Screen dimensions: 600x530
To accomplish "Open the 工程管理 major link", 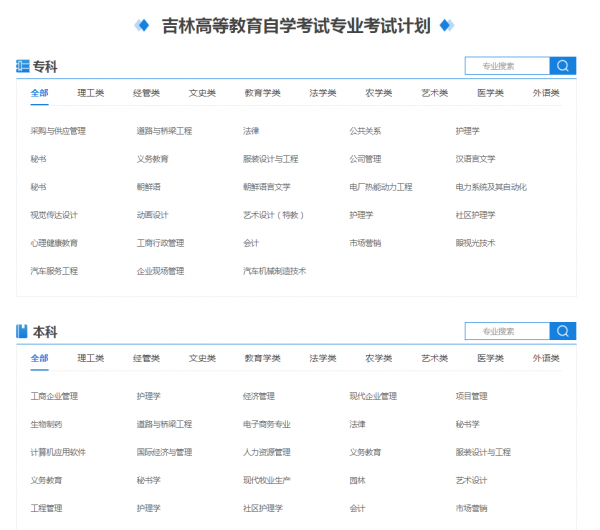I will point(46,508).
